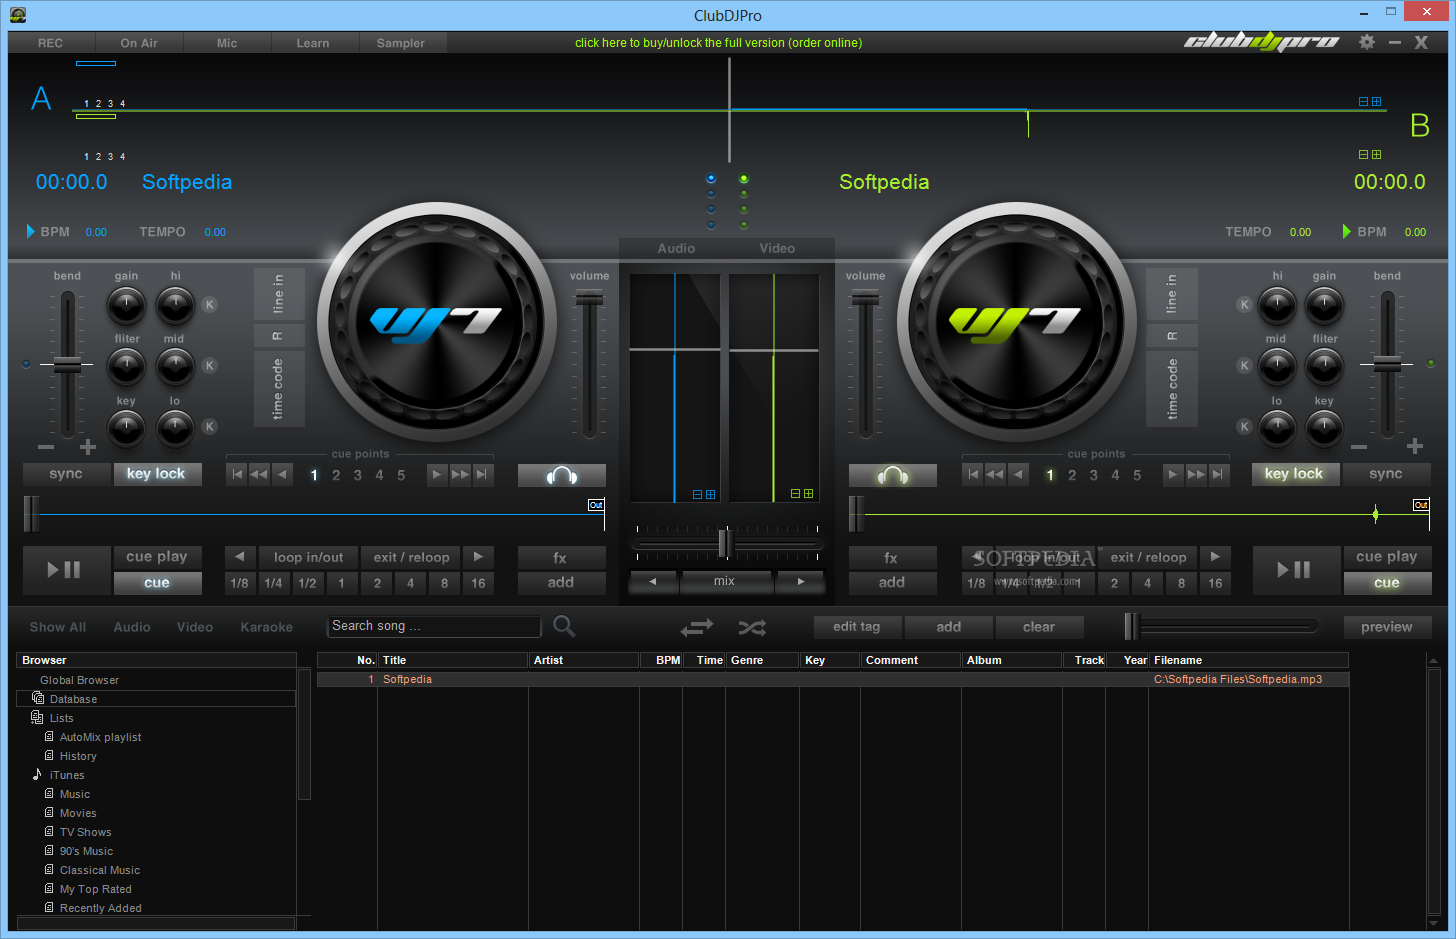1456x939 pixels.
Task: Click deck A headphone monitor icon
Action: pyautogui.click(x=562, y=476)
